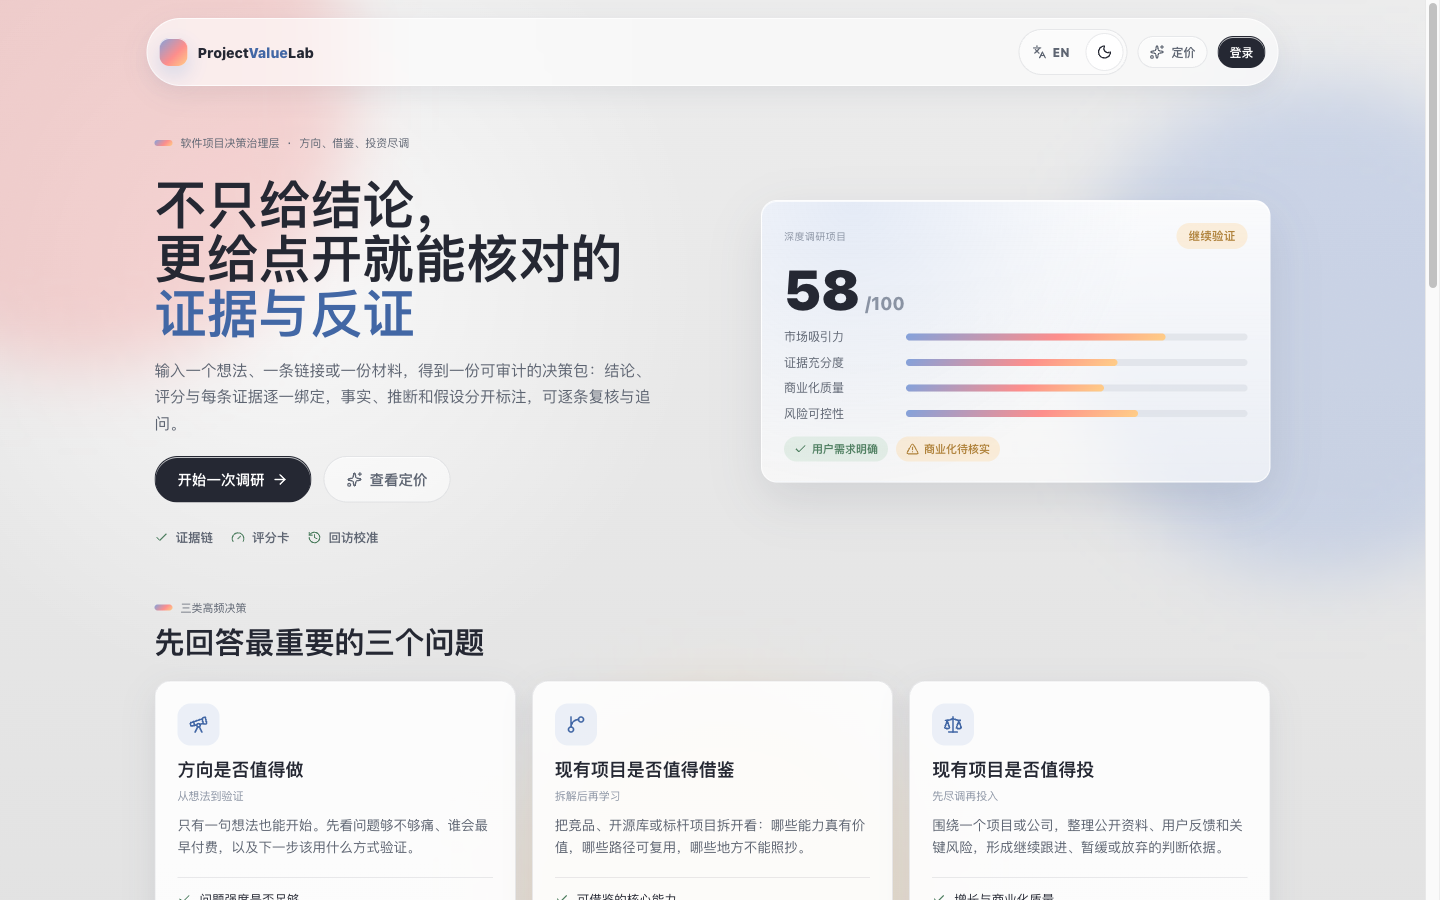Switch language to EN

[1051, 52]
